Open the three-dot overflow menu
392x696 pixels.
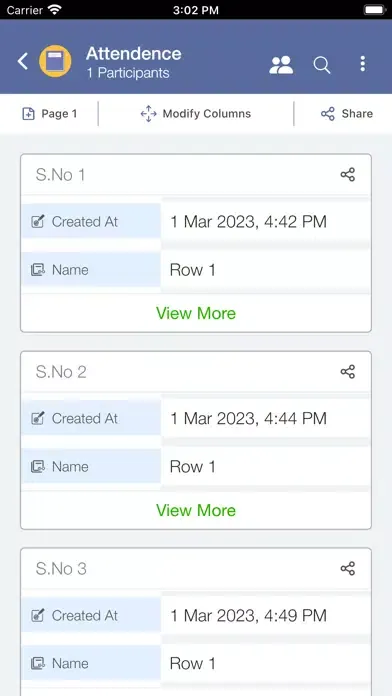[x=363, y=64]
